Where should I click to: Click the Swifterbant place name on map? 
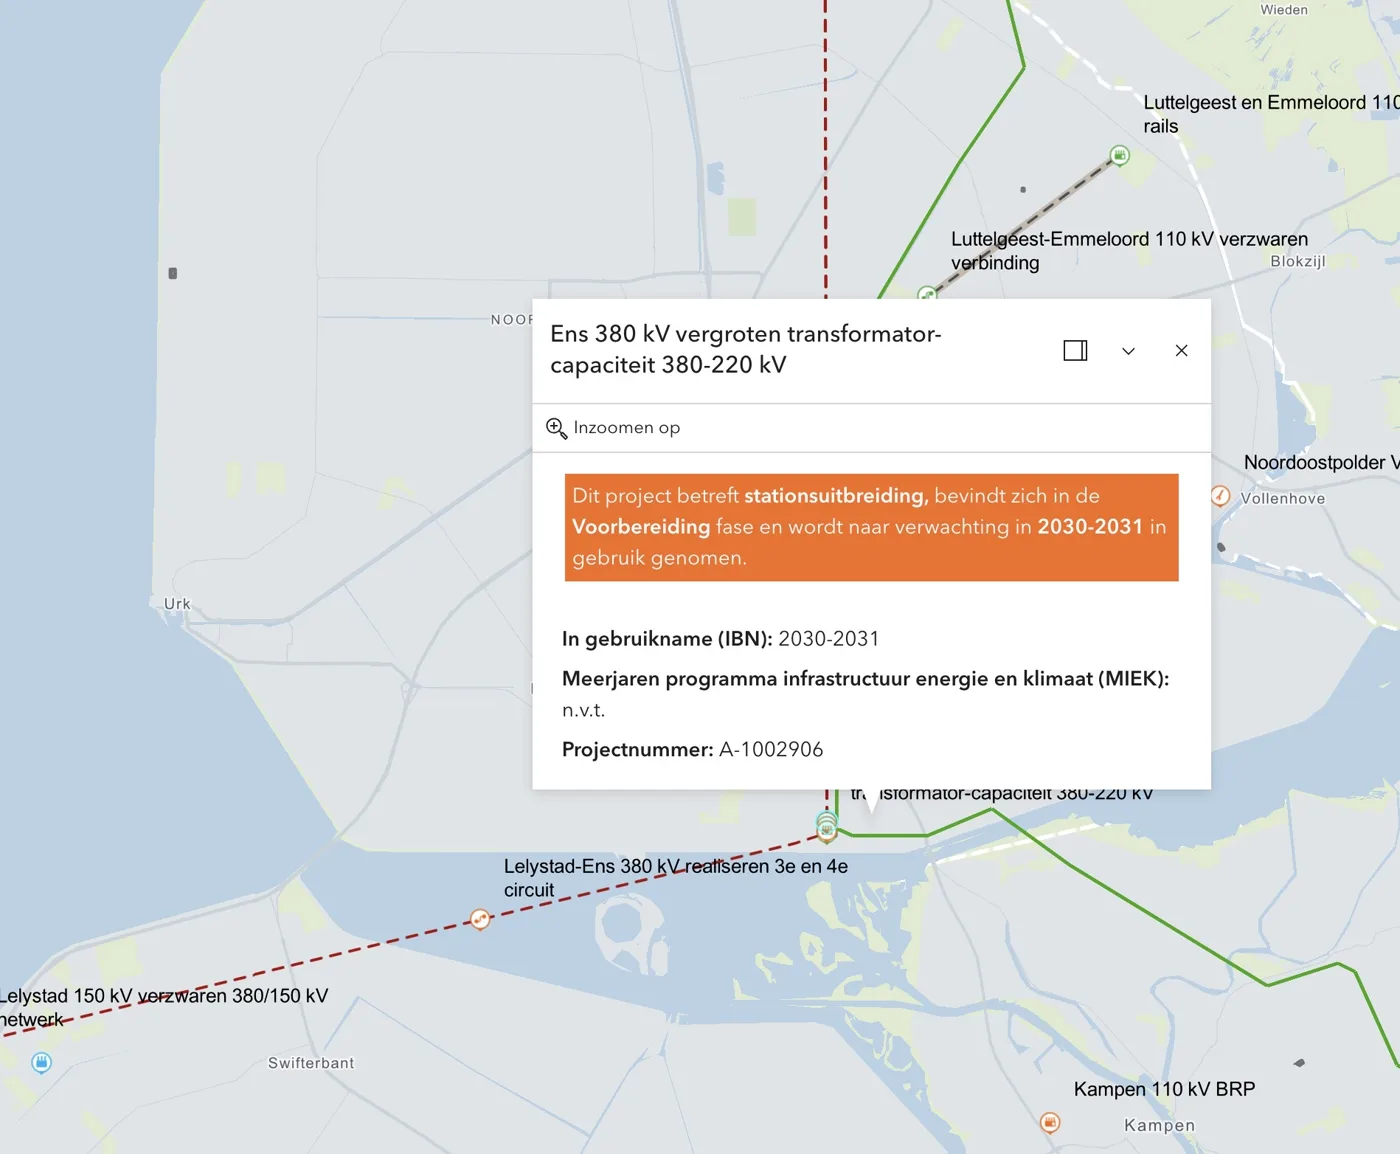coord(311,1063)
